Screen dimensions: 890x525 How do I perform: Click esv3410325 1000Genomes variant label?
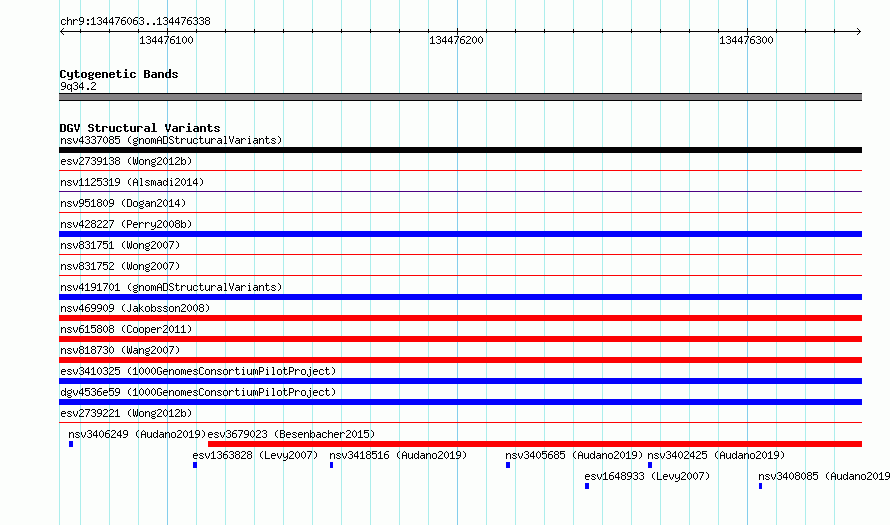tap(198, 371)
